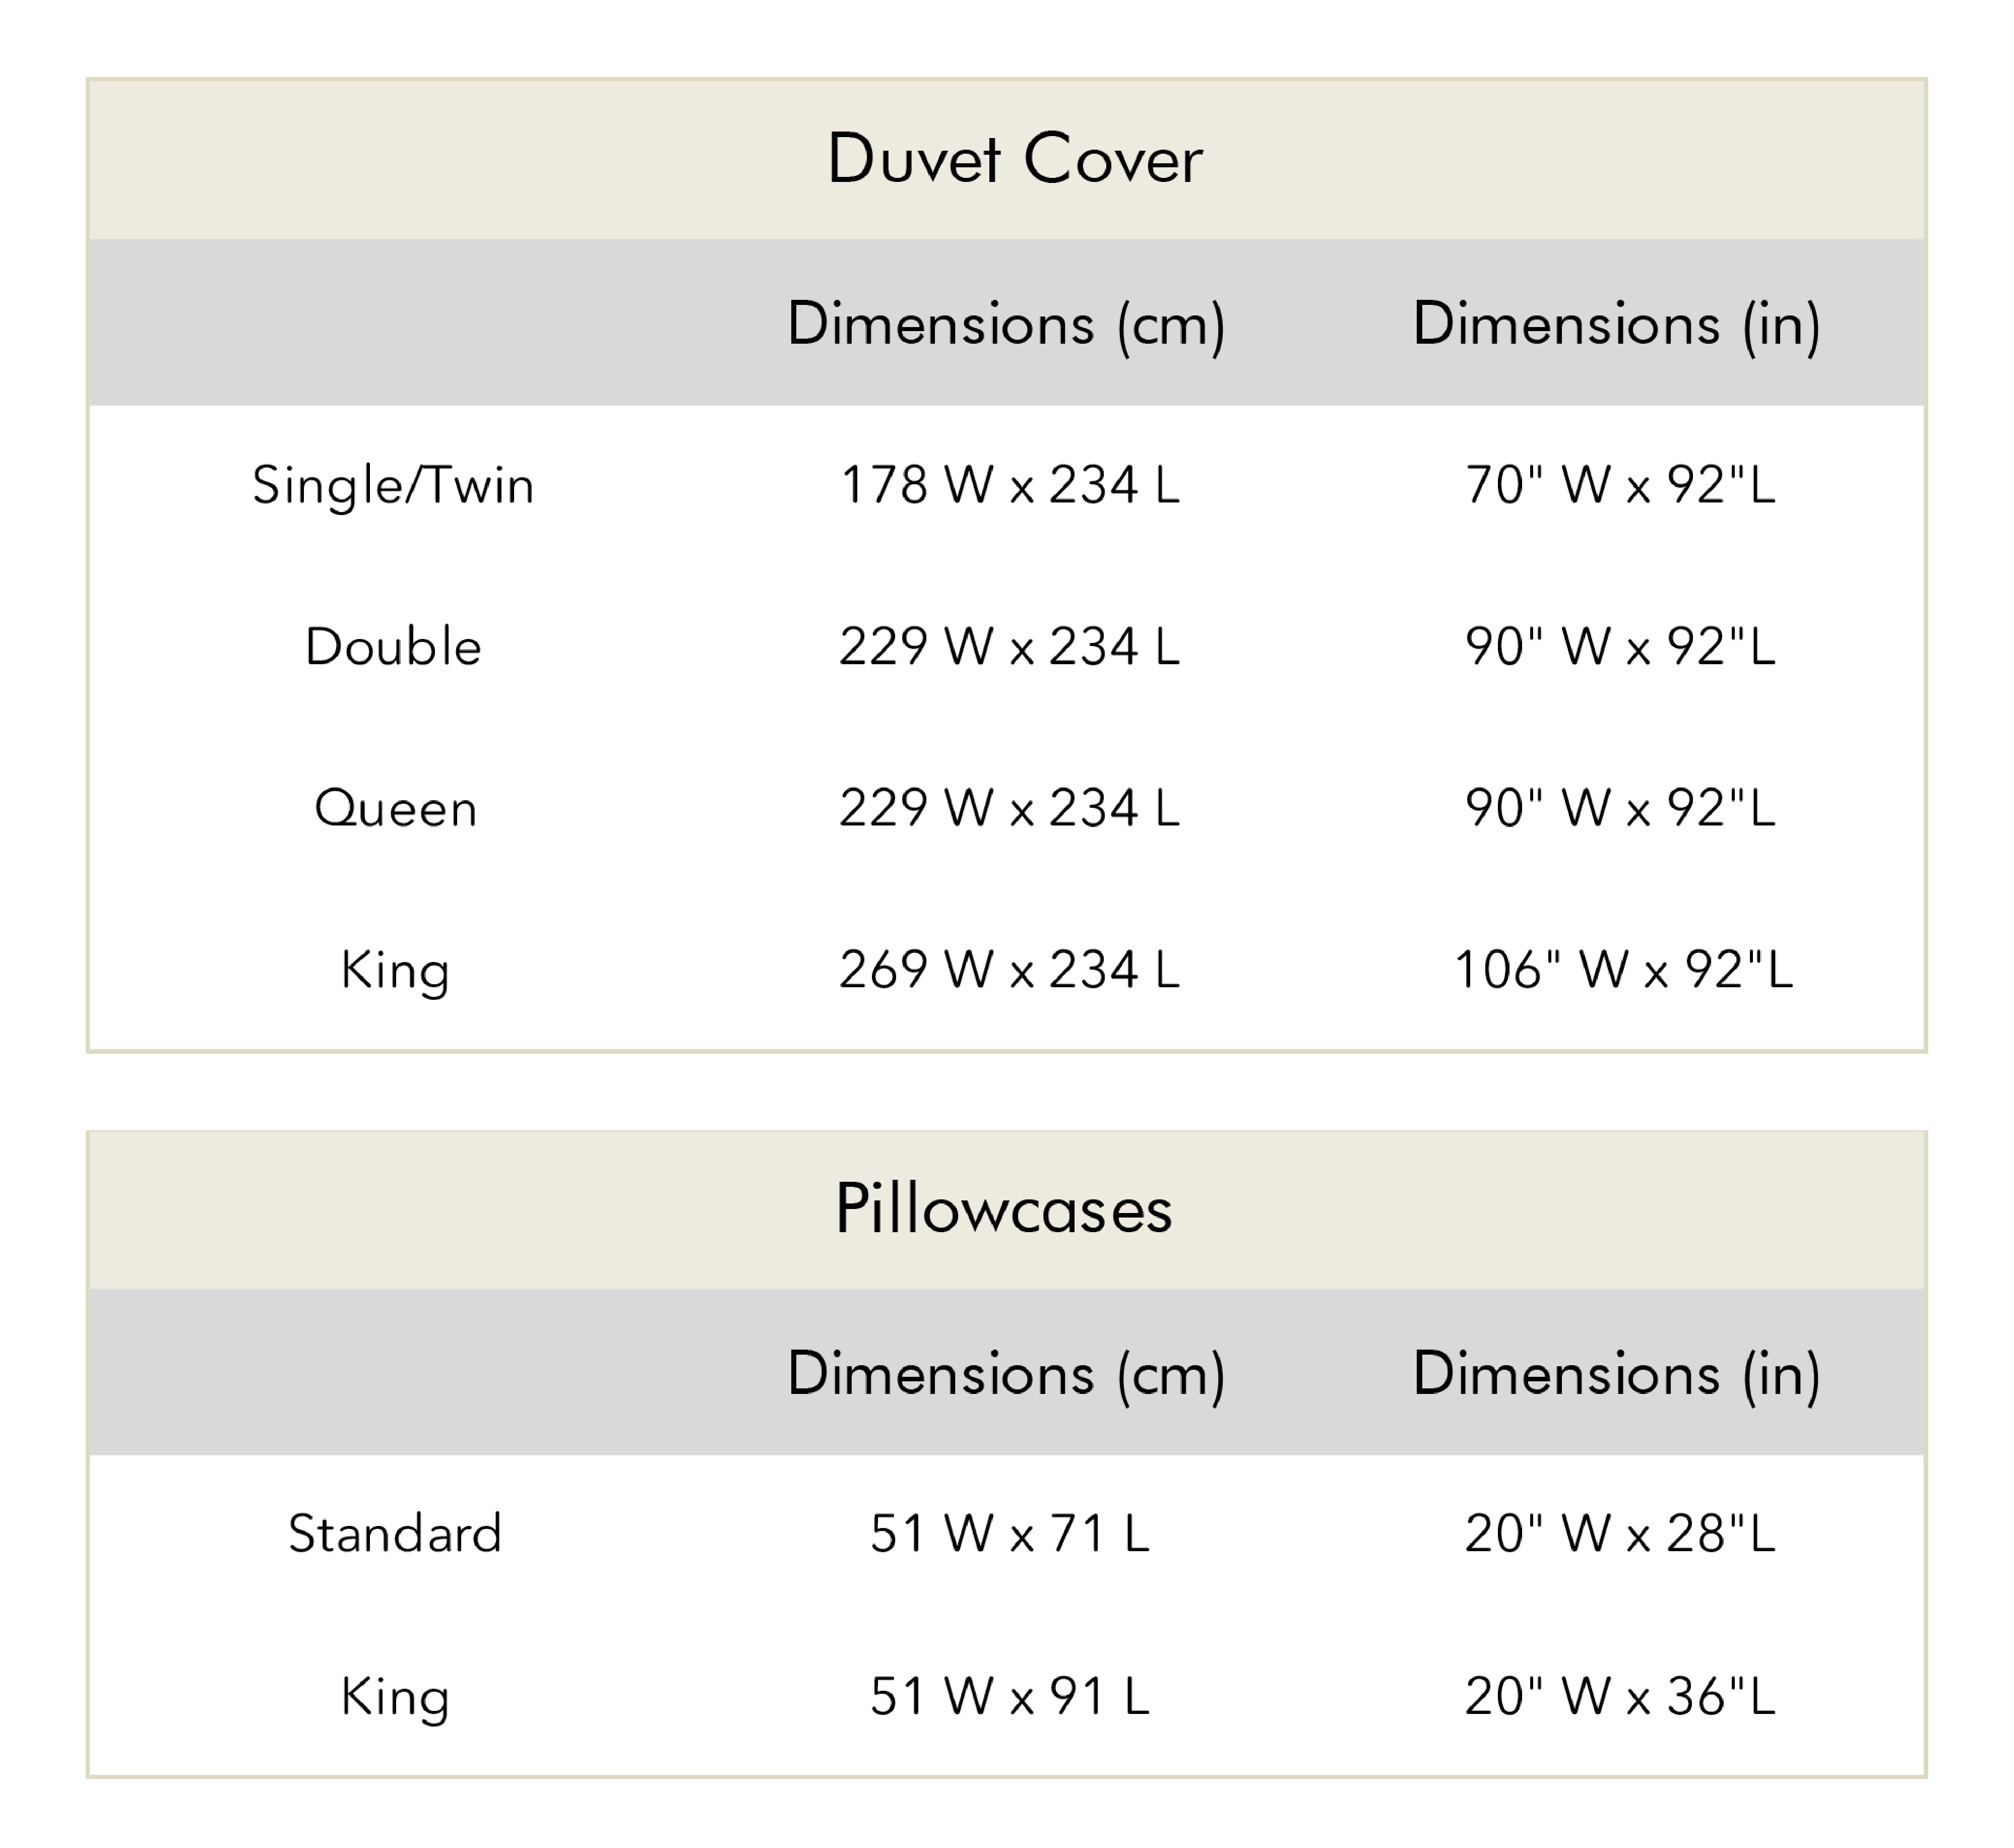The width and height of the screenshot is (2014, 1848).
Task: Select the Double row's centimeter dimensions
Action: tap(1010, 647)
